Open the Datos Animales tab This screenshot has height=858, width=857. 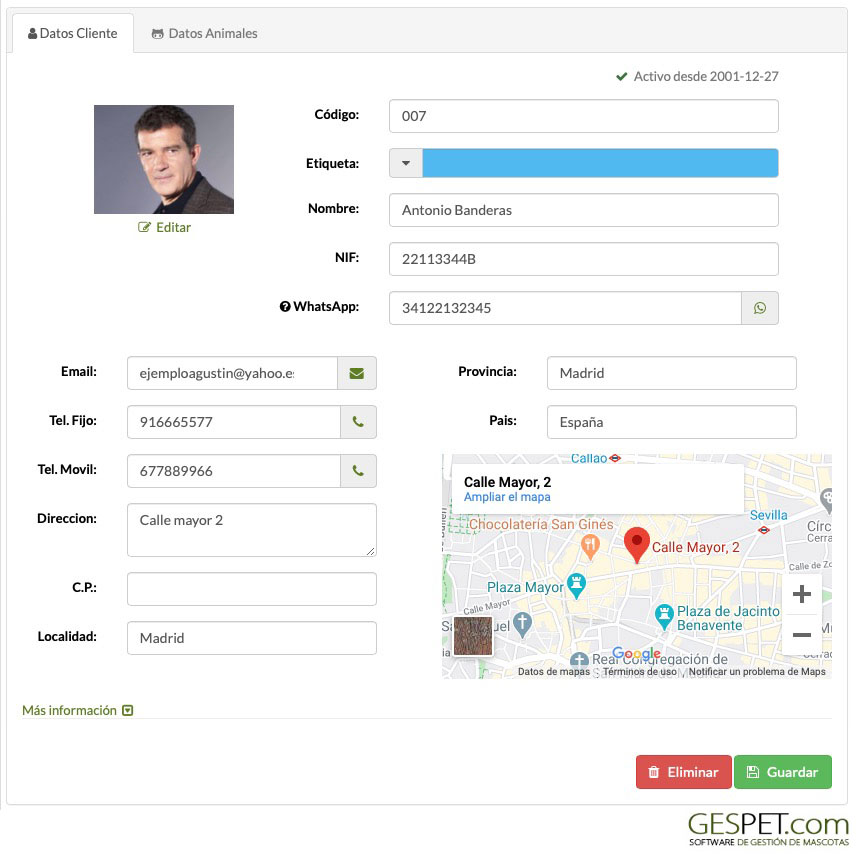point(204,33)
